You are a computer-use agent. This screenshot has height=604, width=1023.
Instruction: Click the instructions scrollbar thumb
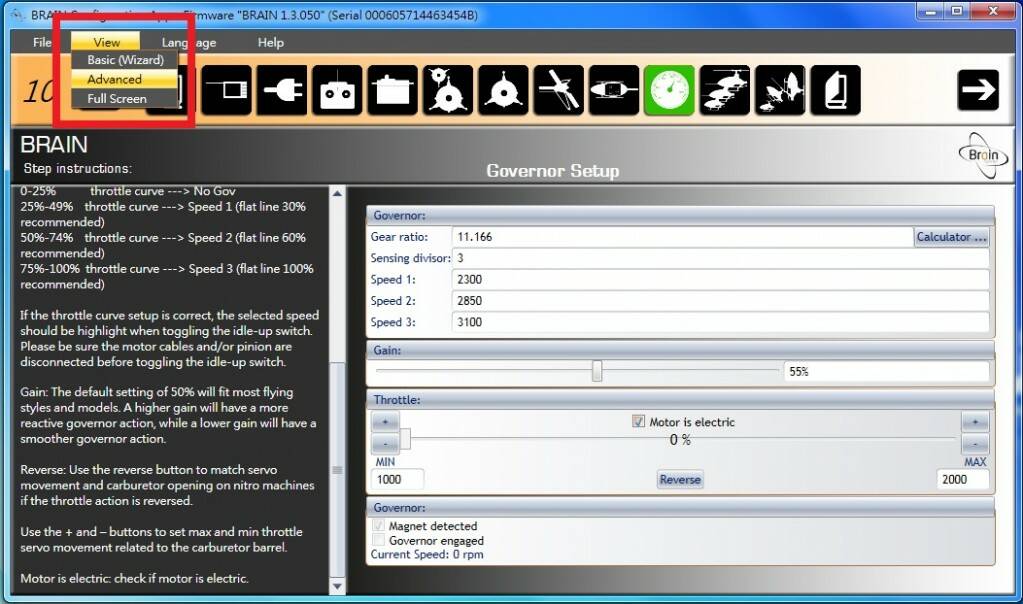(x=337, y=470)
